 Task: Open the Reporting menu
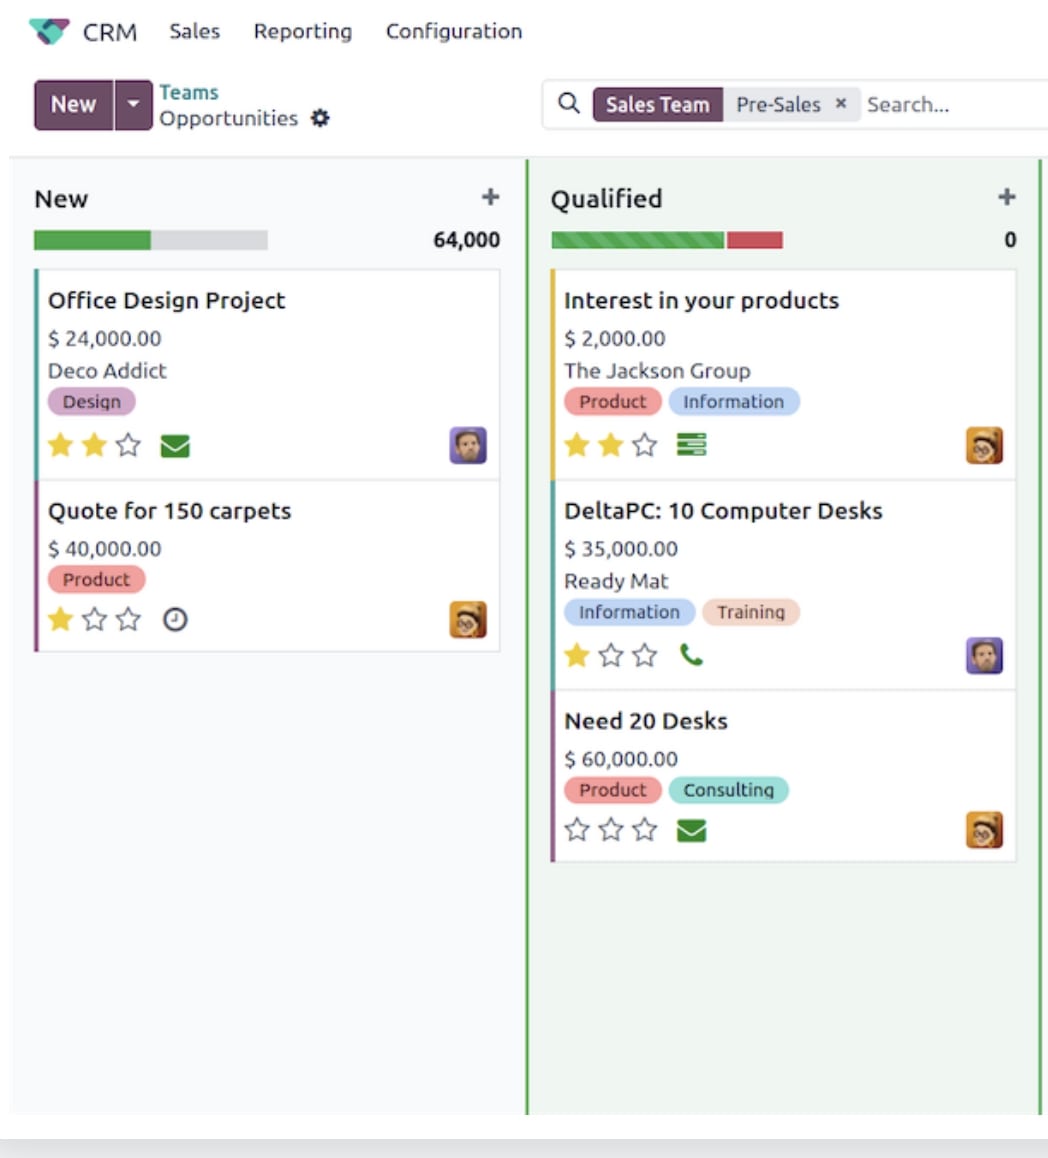pyautogui.click(x=303, y=31)
